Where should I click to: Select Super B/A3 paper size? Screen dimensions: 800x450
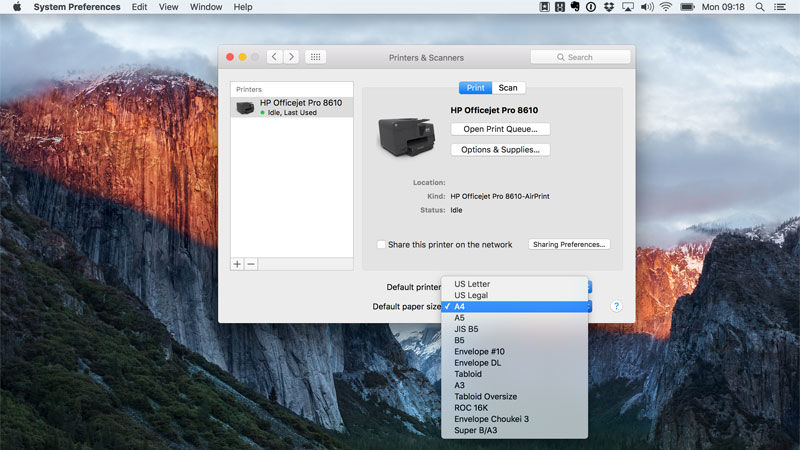click(514, 430)
